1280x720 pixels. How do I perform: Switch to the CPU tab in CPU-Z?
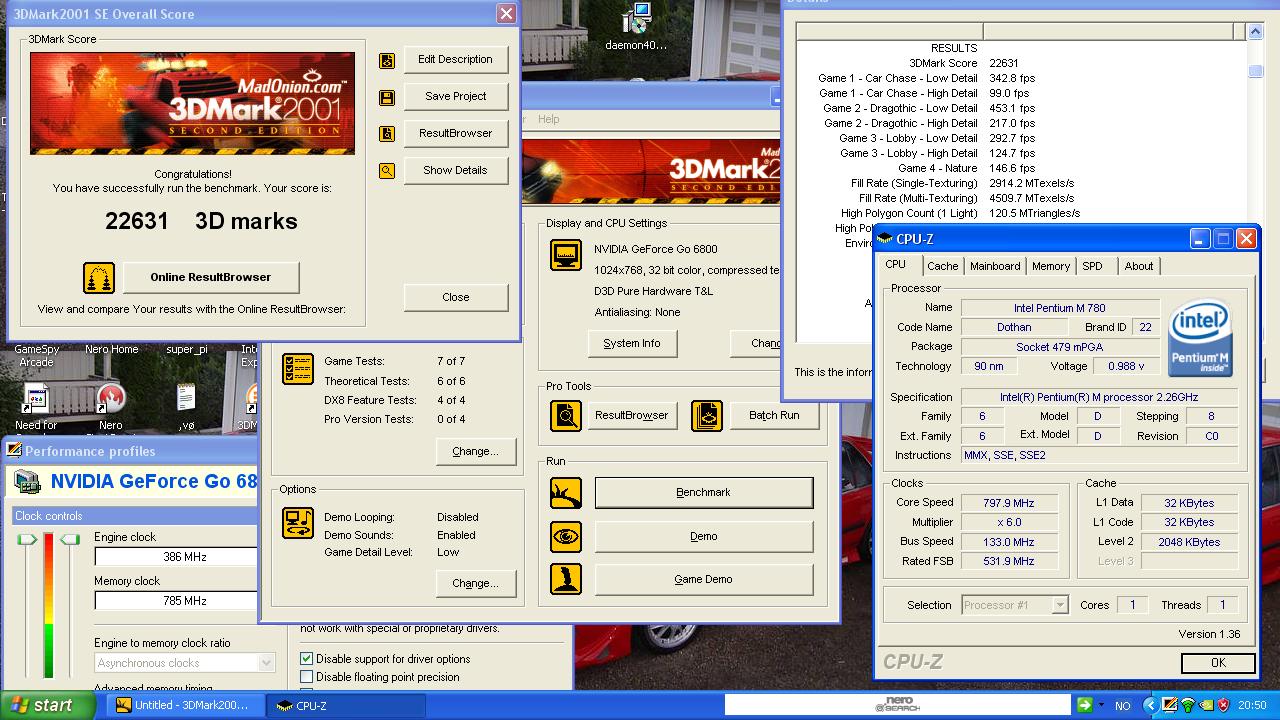pos(896,265)
